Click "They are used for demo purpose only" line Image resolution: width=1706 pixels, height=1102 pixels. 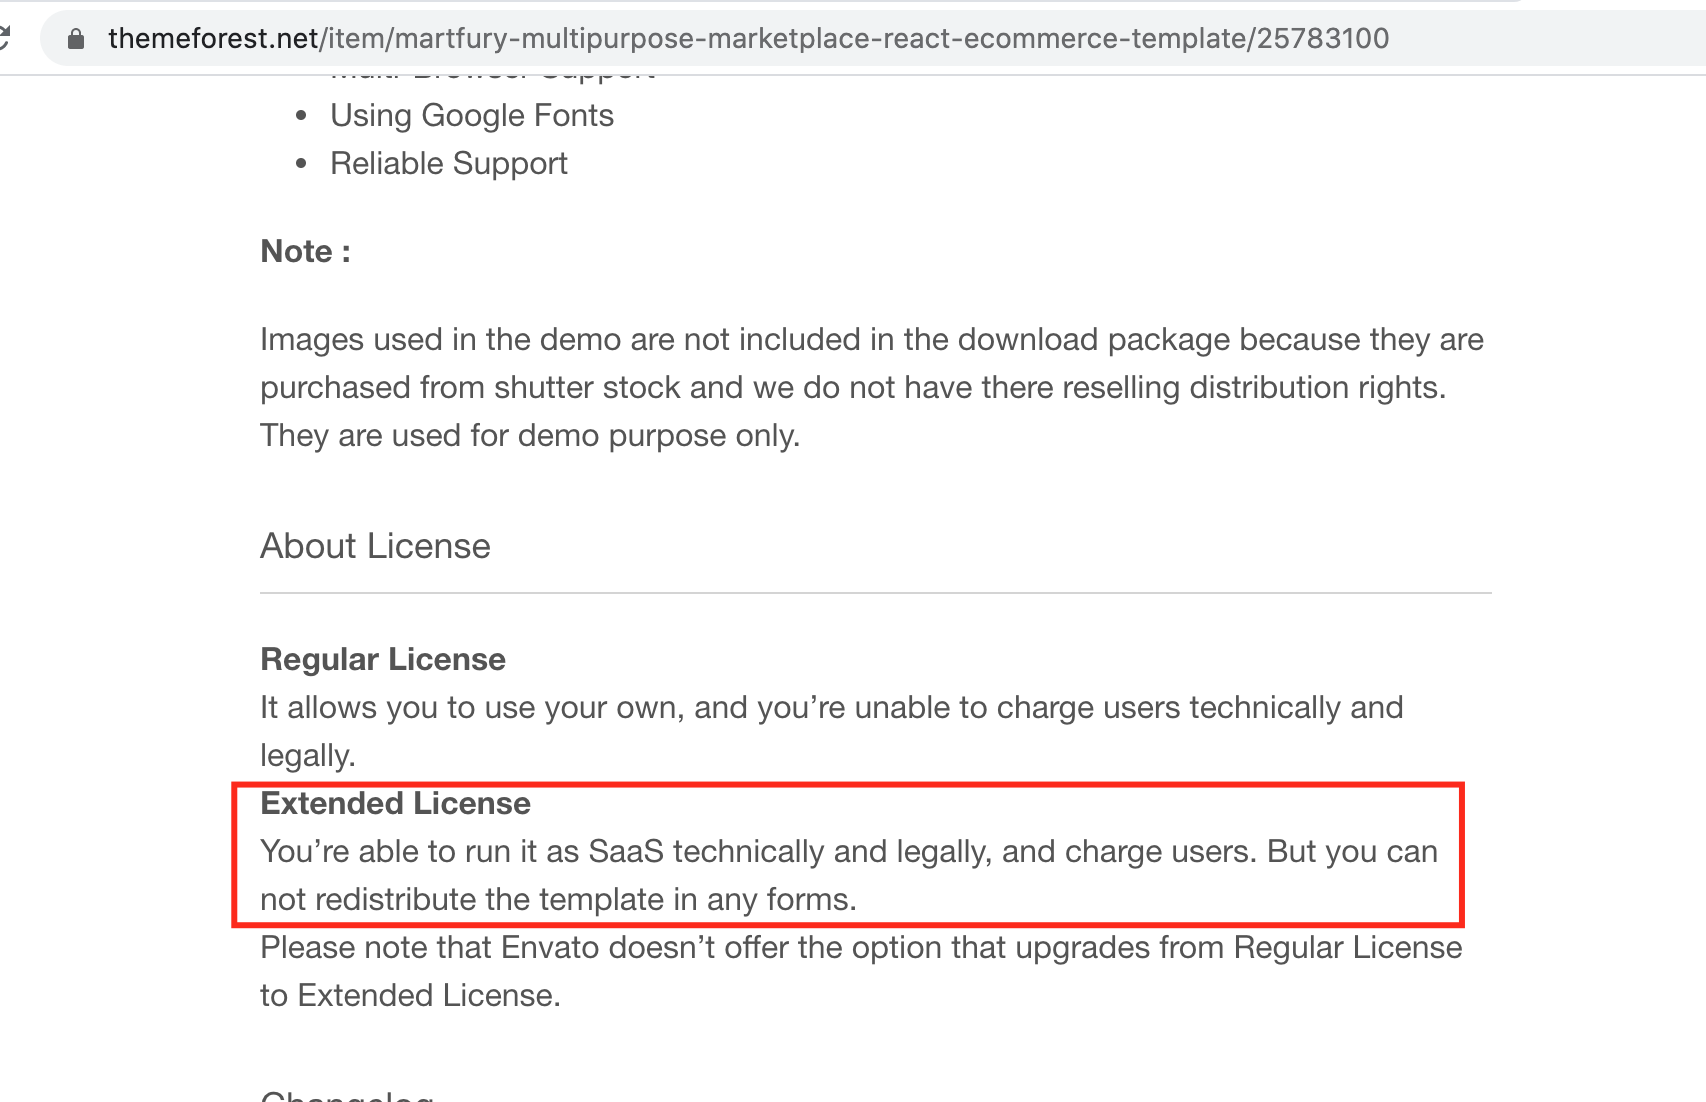point(530,436)
